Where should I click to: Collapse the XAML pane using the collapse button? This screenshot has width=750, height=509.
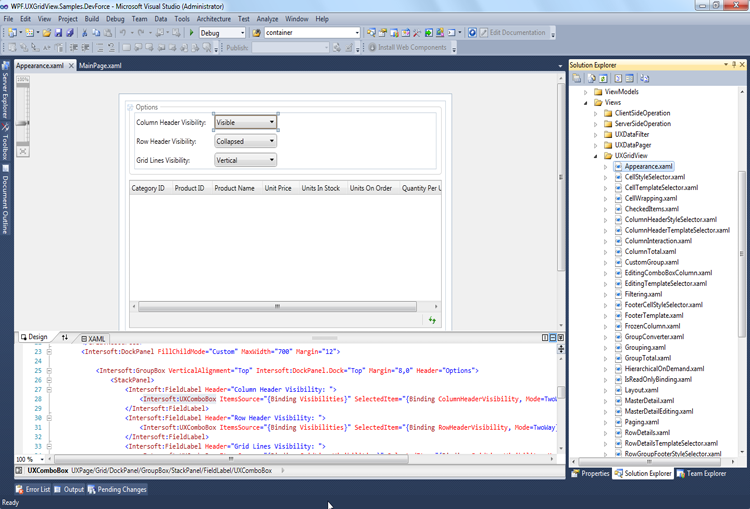click(561, 338)
